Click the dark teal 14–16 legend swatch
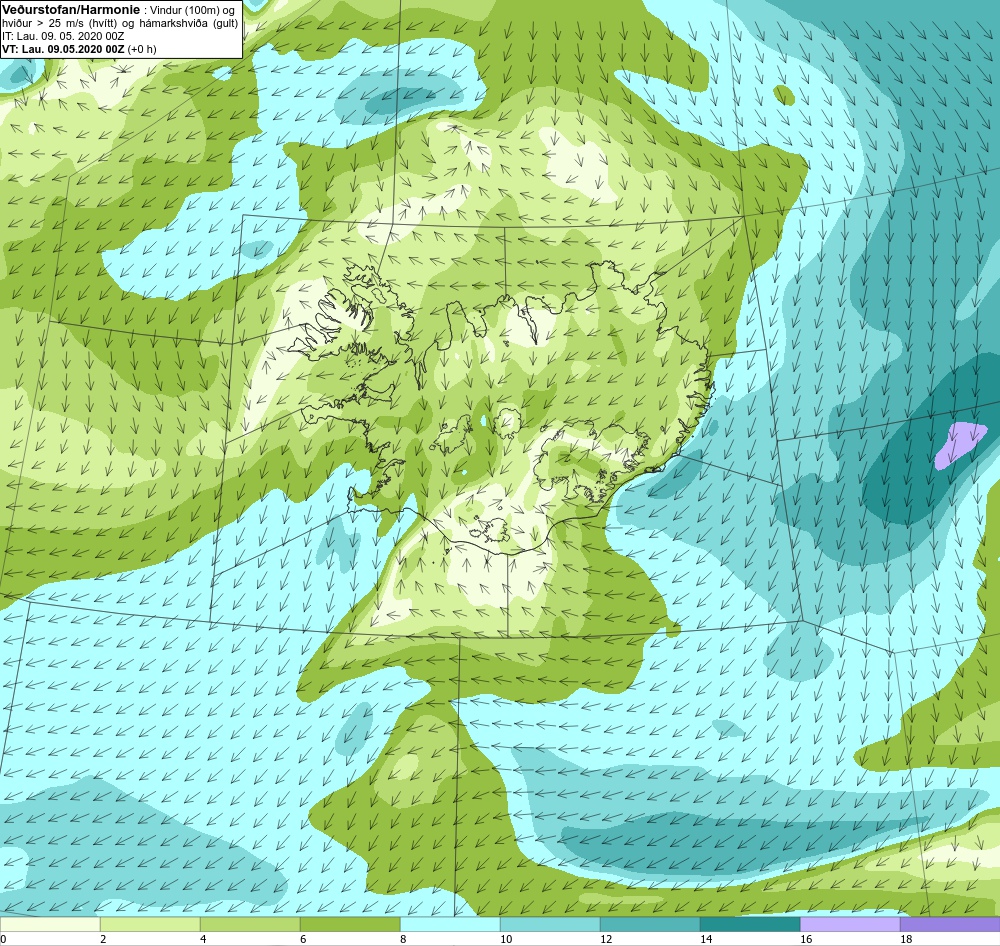 click(750, 924)
